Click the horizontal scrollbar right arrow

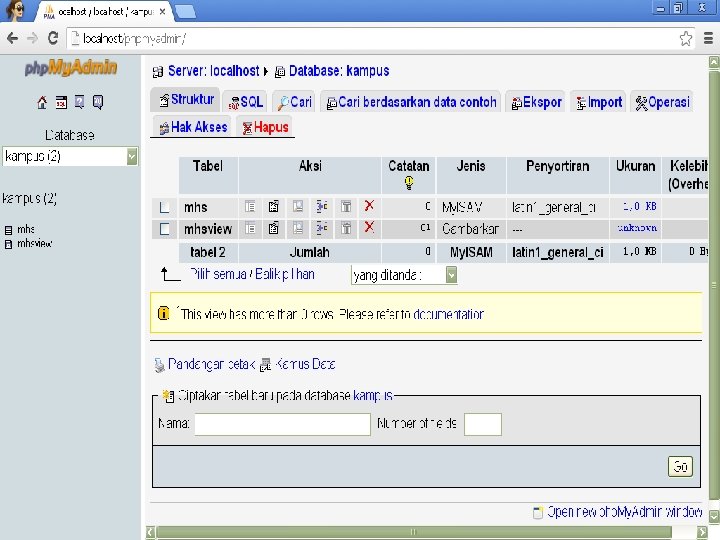pos(702,532)
